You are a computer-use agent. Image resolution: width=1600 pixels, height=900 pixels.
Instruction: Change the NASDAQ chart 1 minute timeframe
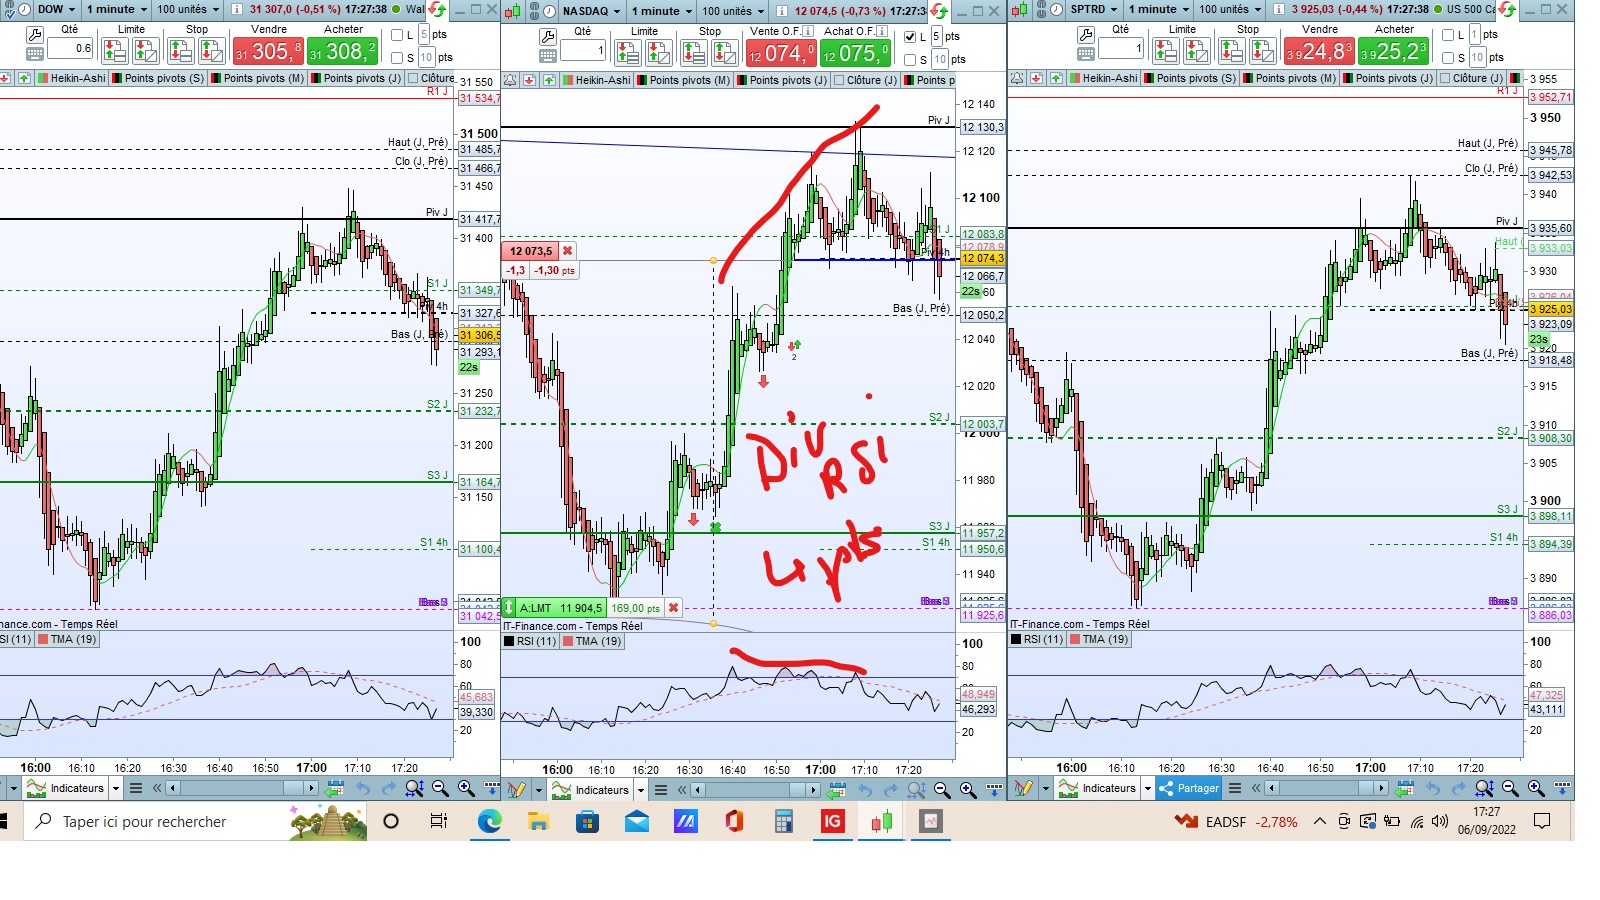661,11
